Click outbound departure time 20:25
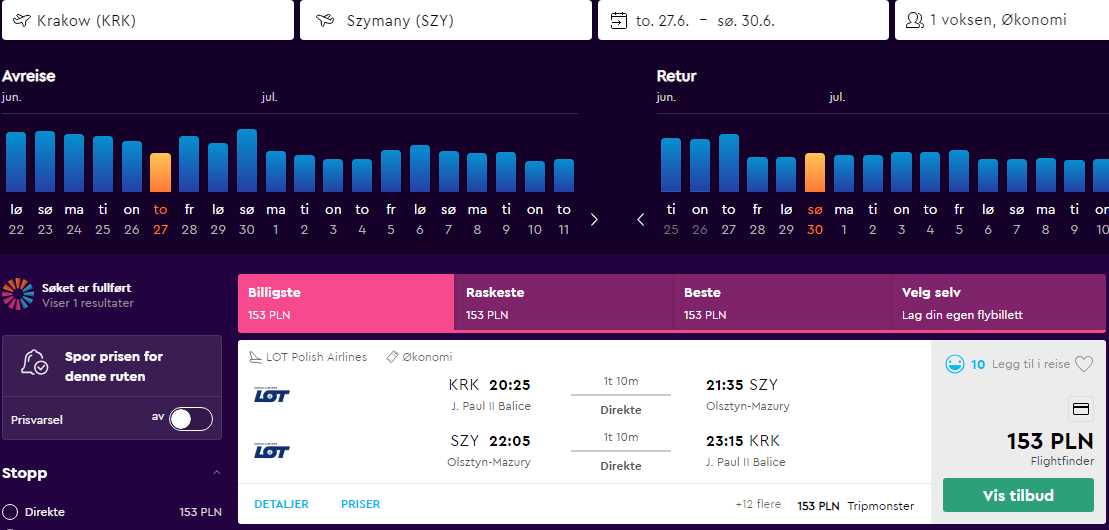 tap(510, 386)
